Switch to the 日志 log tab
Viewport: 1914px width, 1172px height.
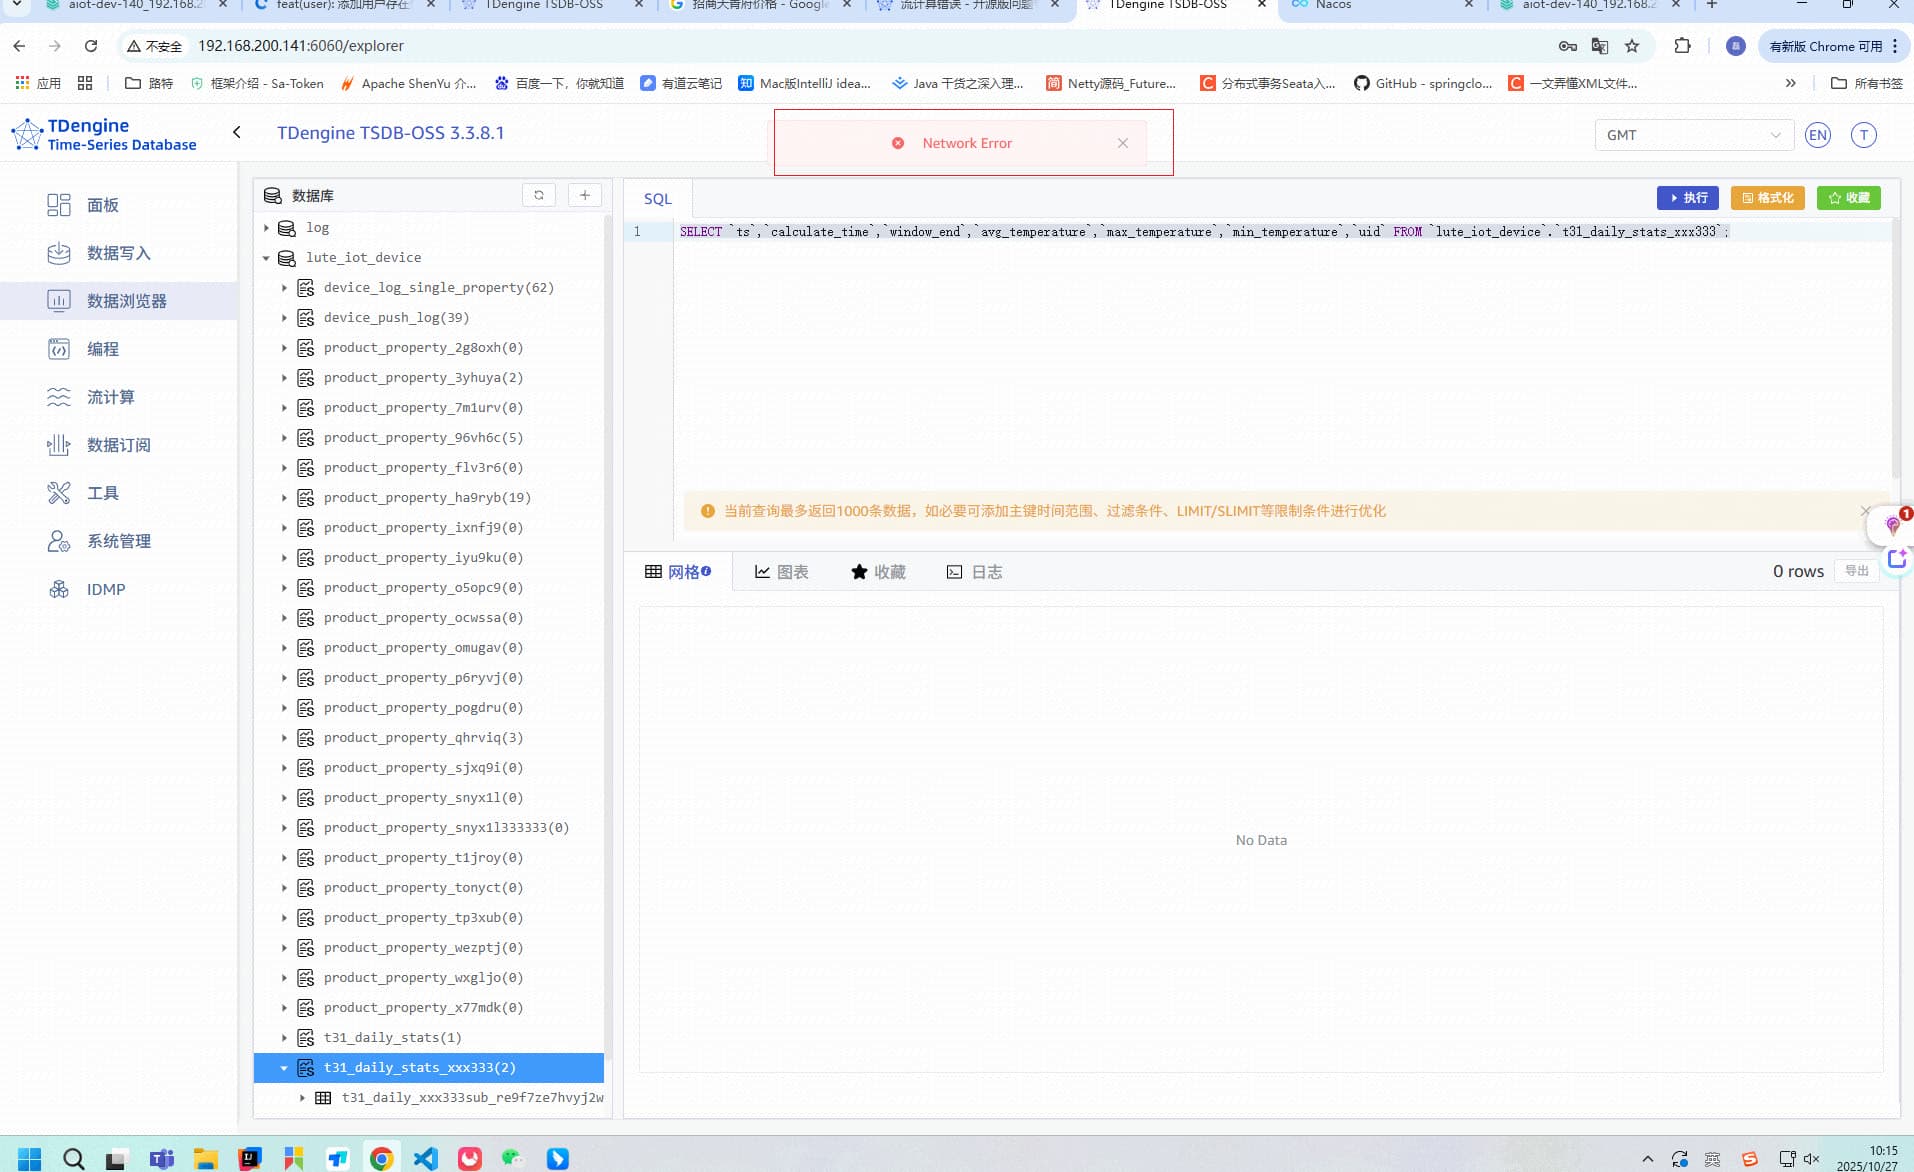pos(974,572)
